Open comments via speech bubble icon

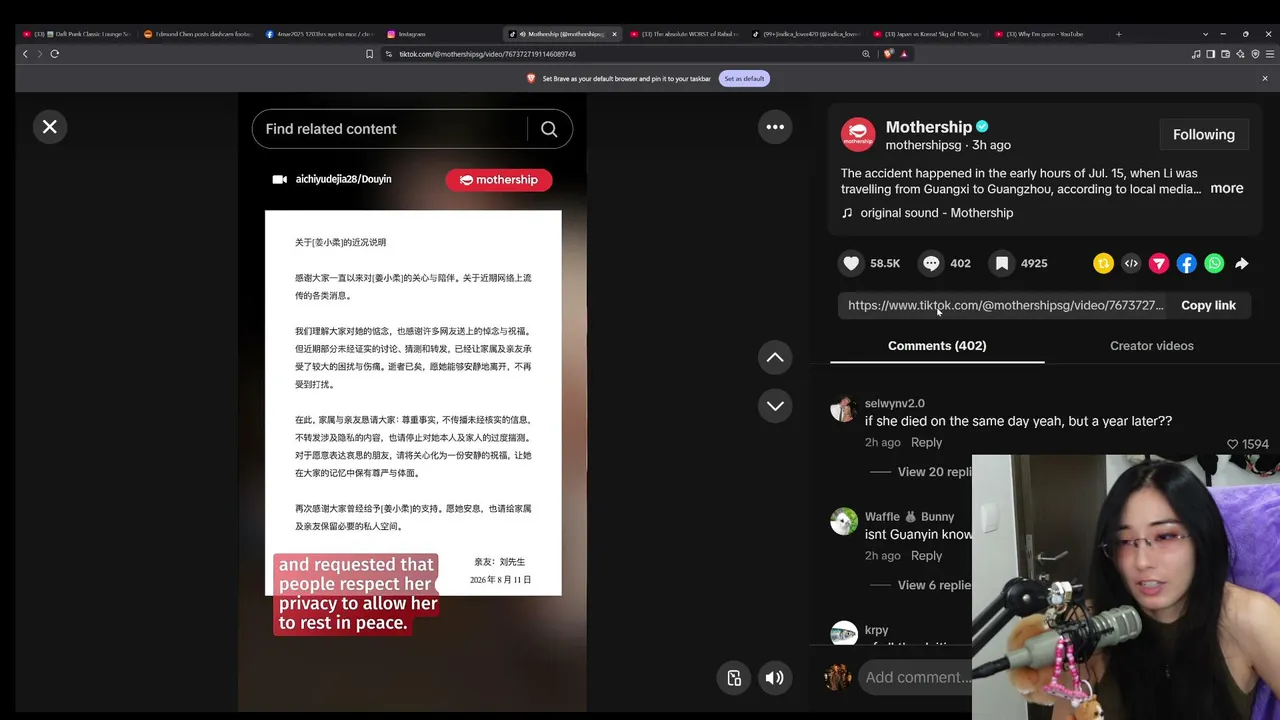[931, 263]
